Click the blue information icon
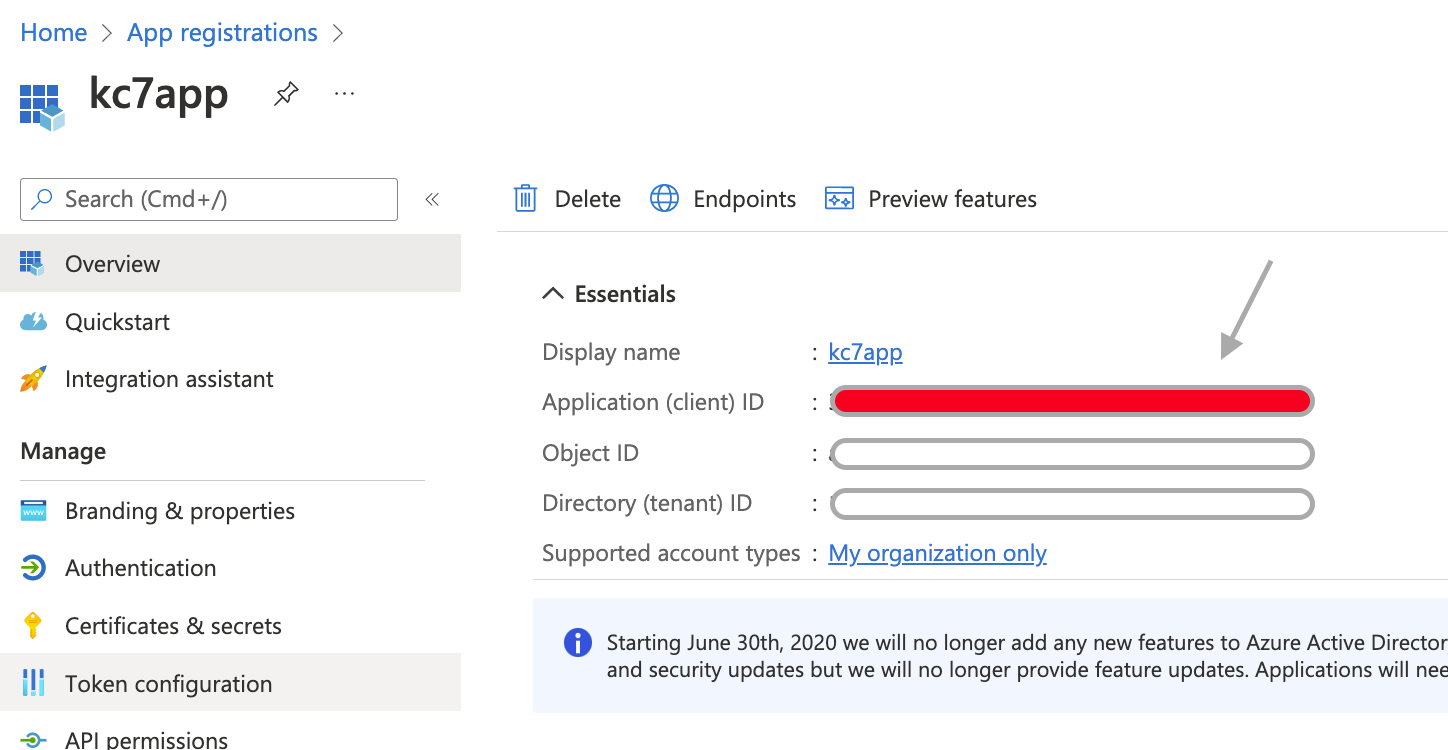Image resolution: width=1448 pixels, height=750 pixels. pyautogui.click(x=578, y=642)
